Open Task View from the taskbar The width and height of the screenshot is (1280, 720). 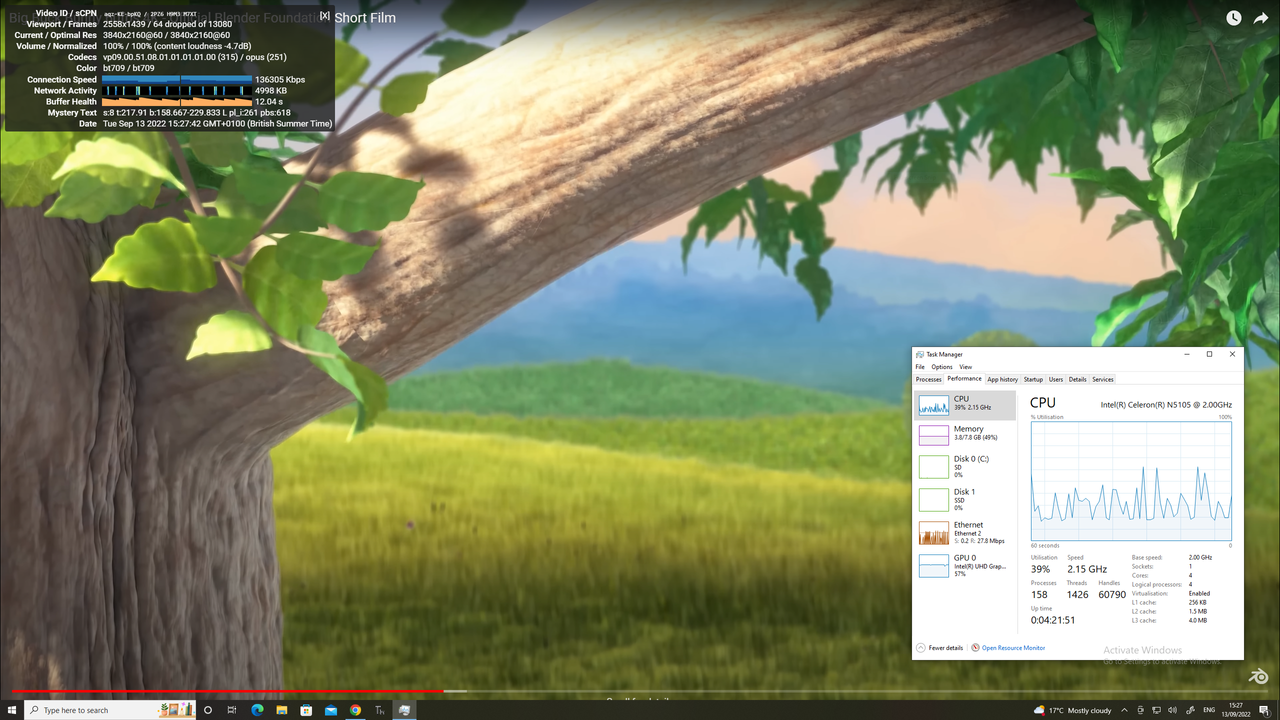click(232, 710)
